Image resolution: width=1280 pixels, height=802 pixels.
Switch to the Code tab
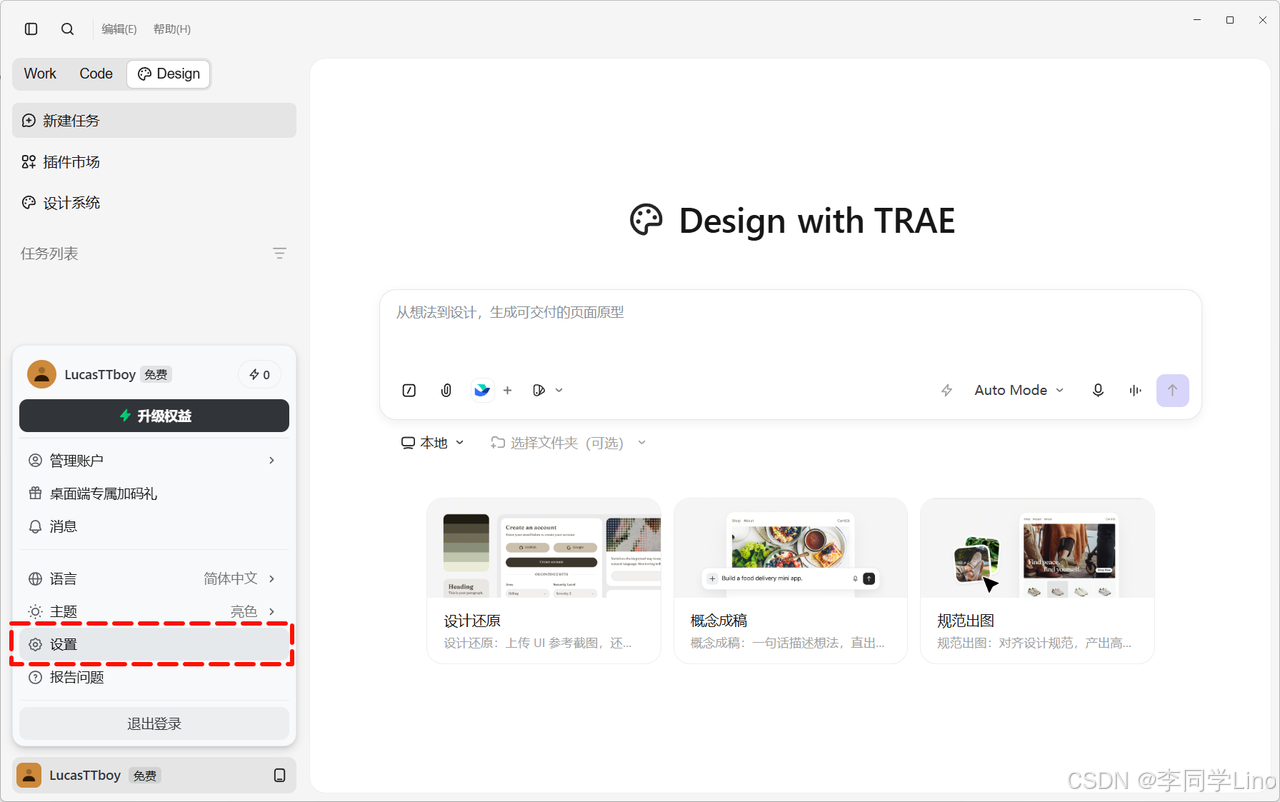pyautogui.click(x=96, y=73)
